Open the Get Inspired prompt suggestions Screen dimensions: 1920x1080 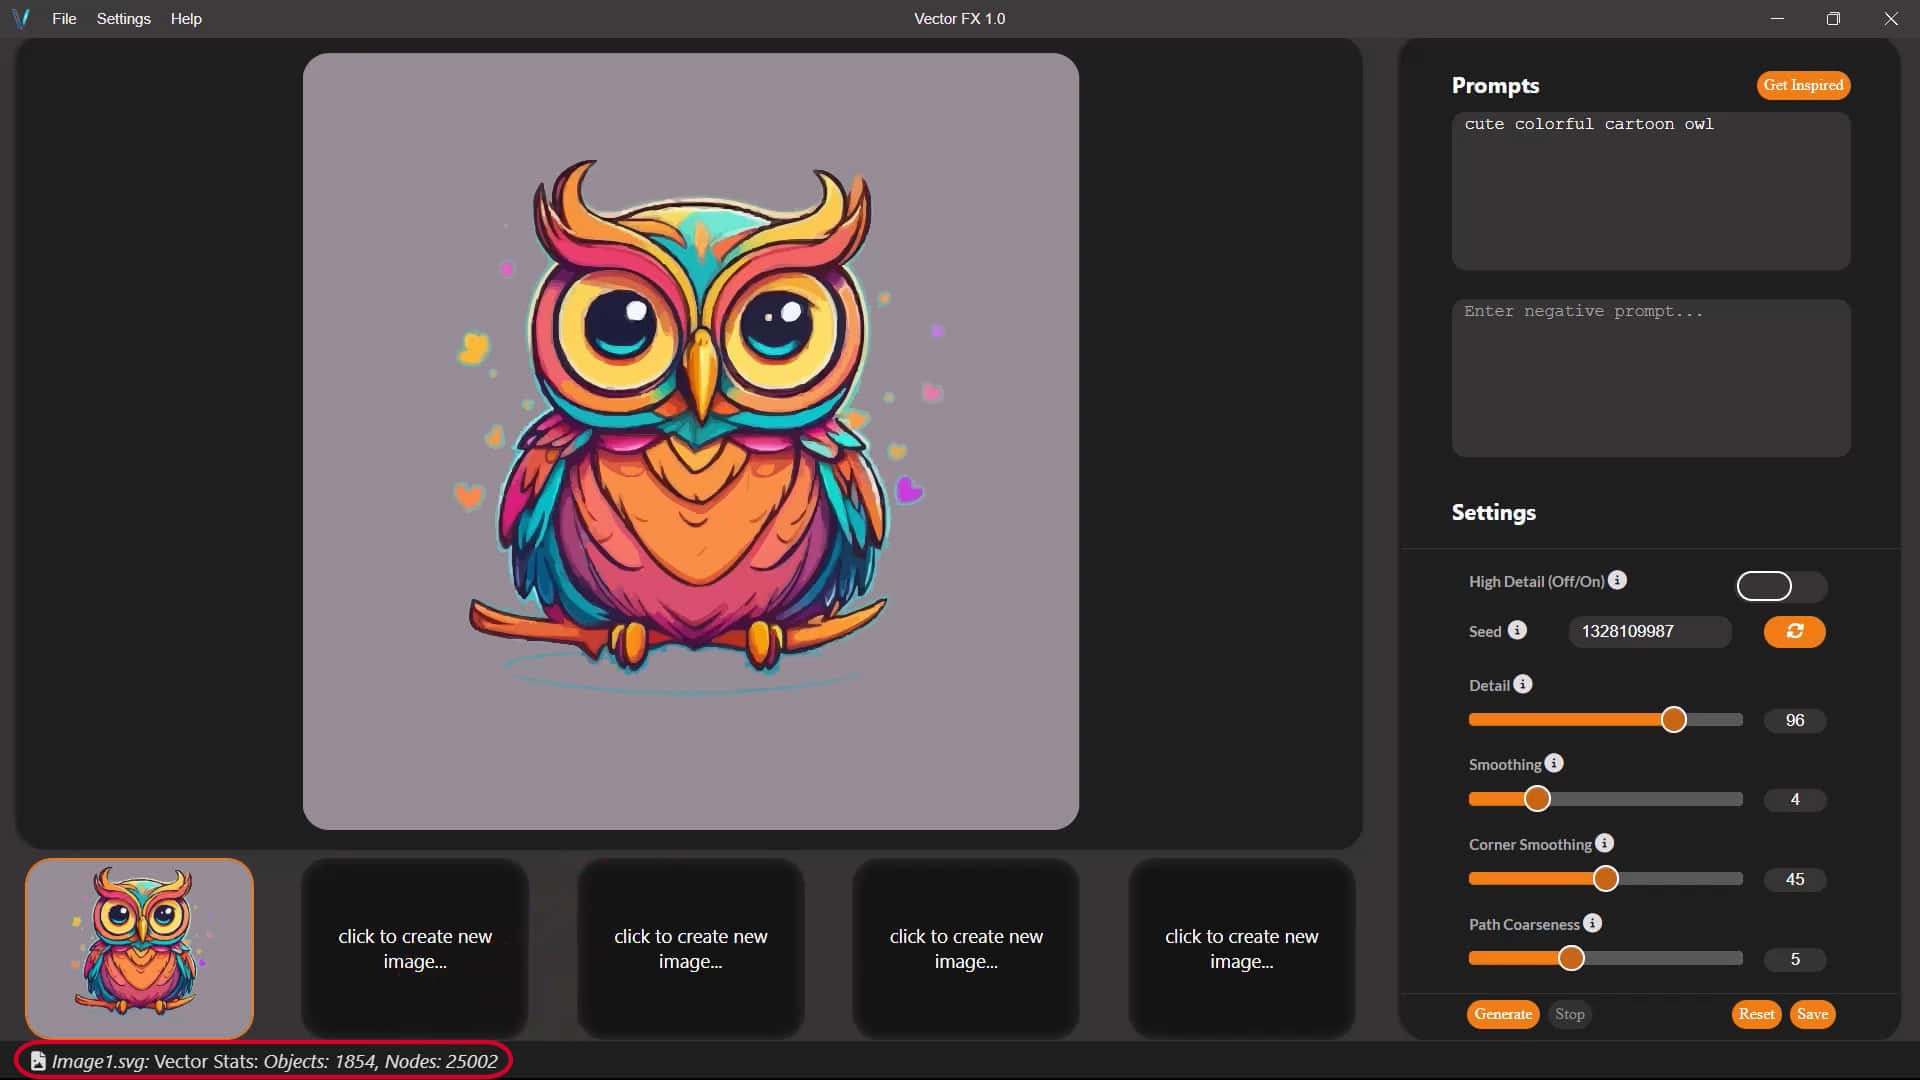pyautogui.click(x=1802, y=85)
